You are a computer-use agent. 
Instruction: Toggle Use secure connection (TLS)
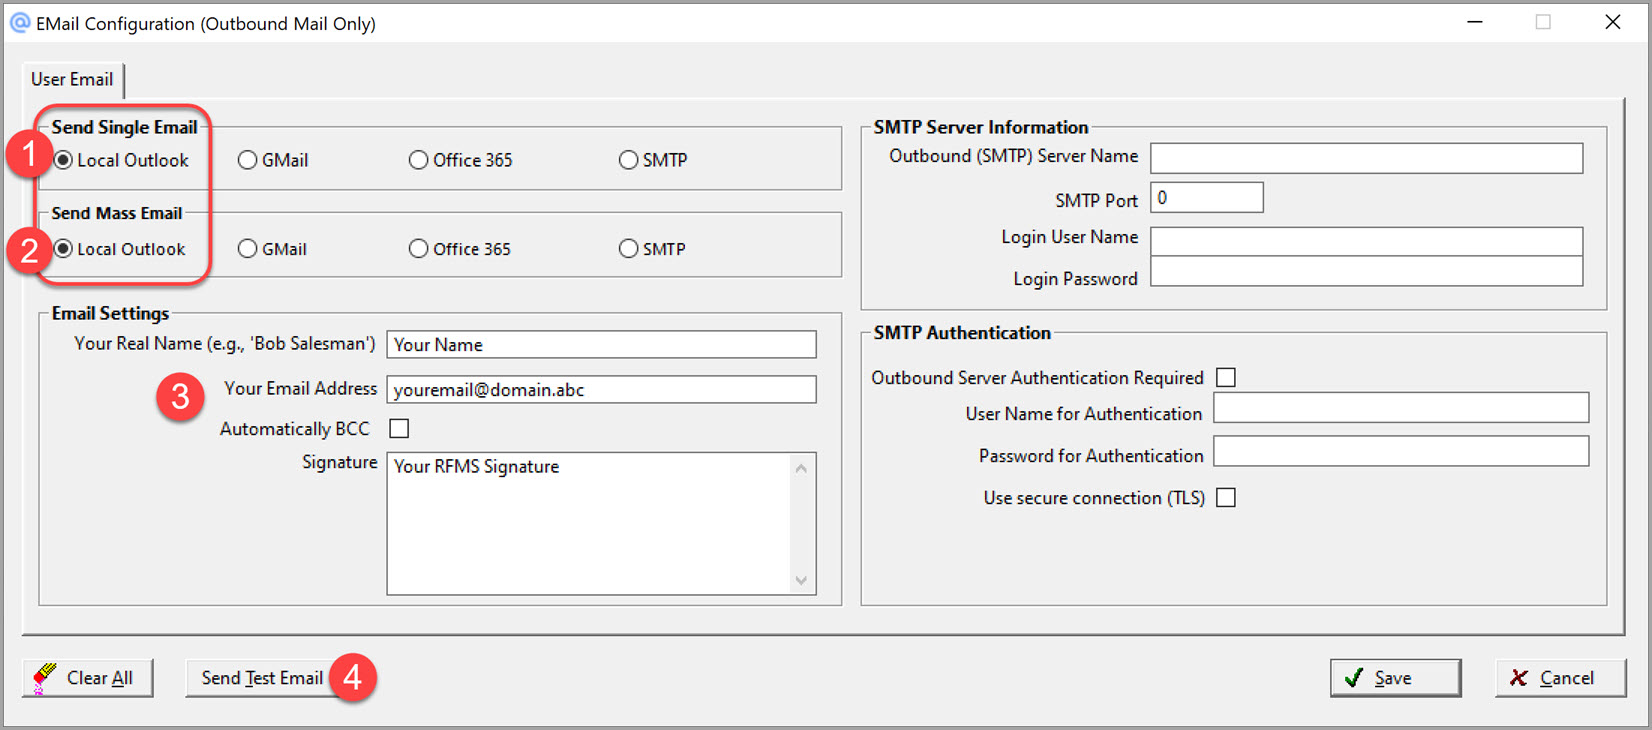pos(1226,498)
